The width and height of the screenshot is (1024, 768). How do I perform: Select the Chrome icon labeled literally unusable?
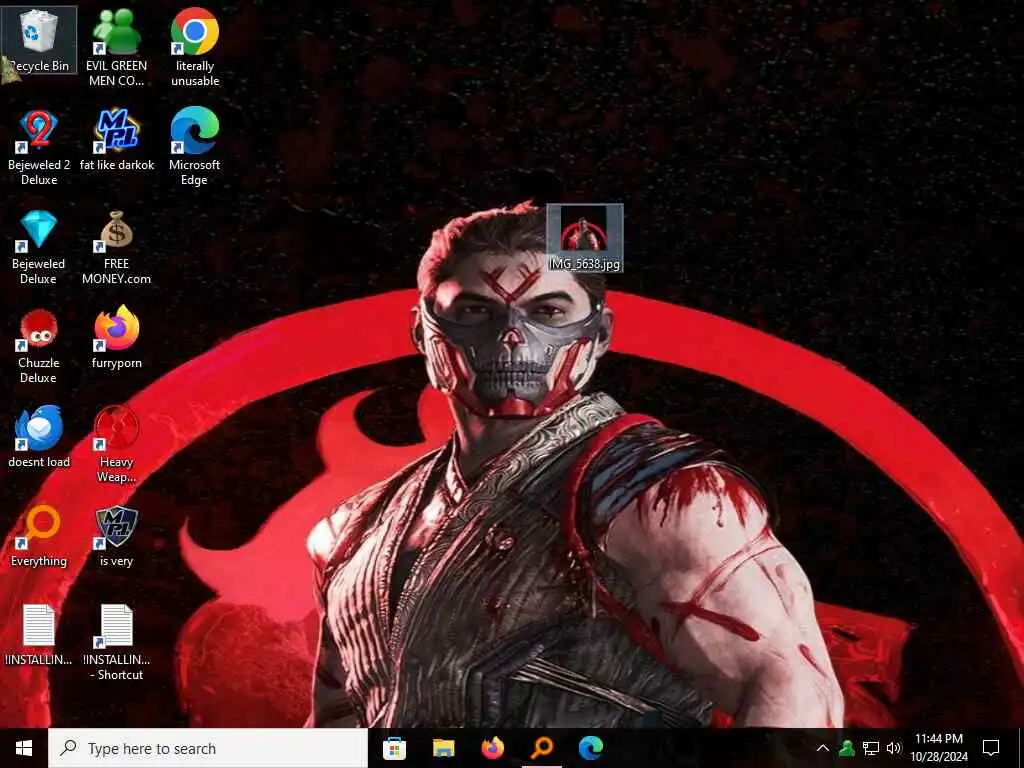(195, 48)
